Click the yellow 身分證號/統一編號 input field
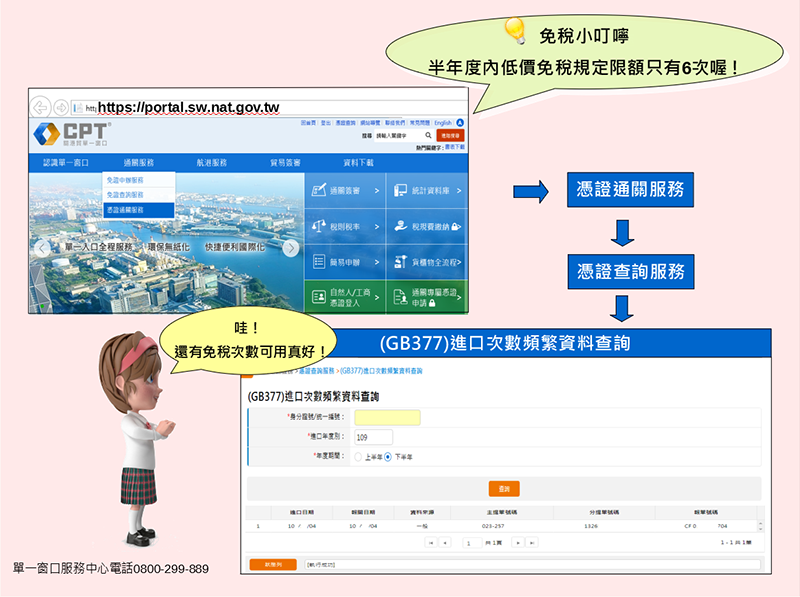 (x=387, y=417)
